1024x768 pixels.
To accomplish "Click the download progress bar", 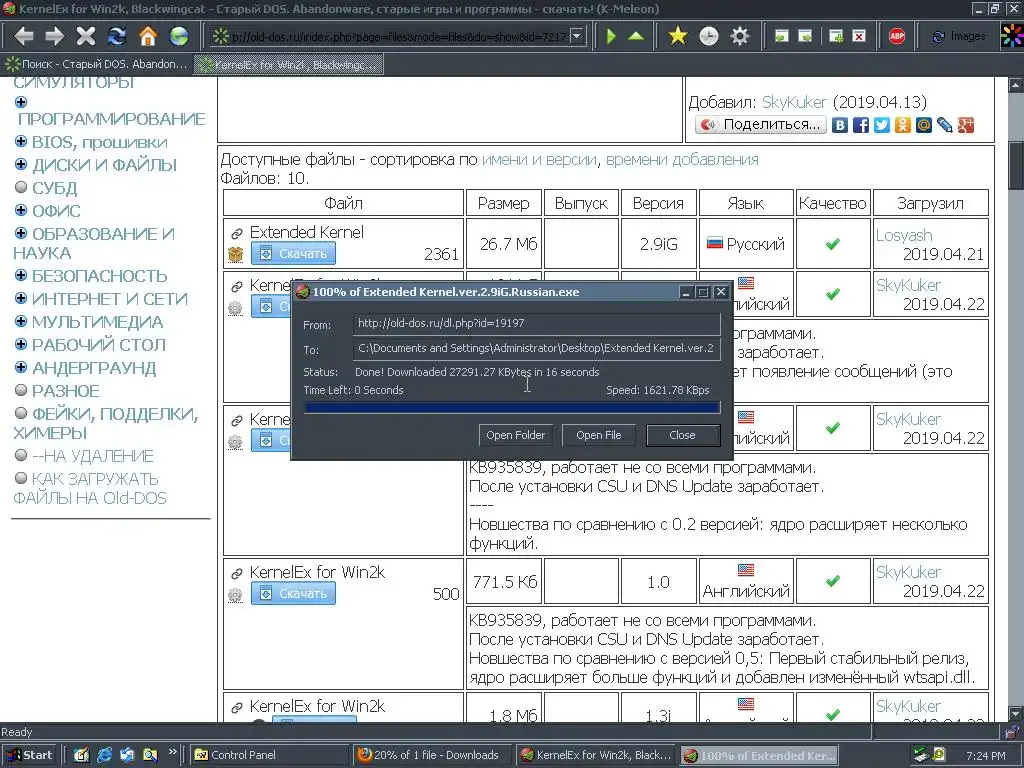I will 512,408.
